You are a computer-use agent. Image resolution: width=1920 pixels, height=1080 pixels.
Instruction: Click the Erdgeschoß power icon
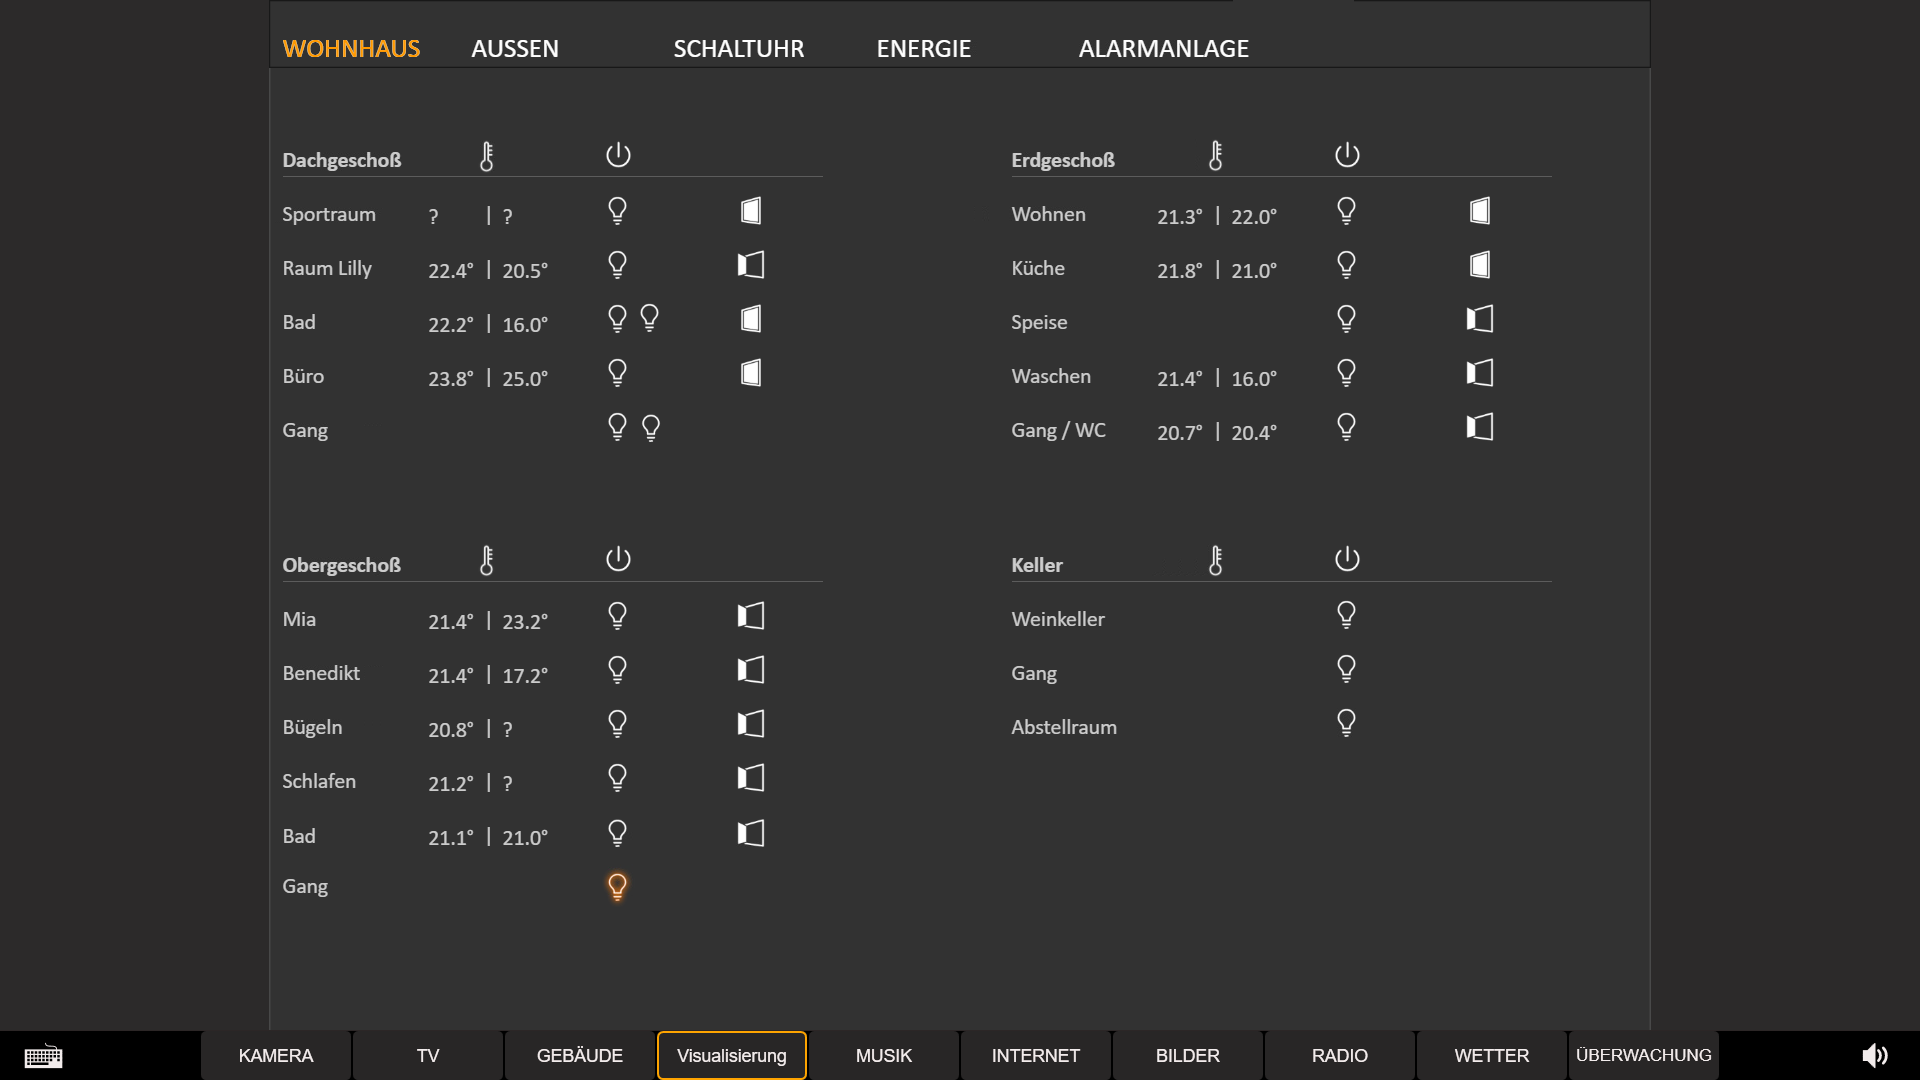1347,155
